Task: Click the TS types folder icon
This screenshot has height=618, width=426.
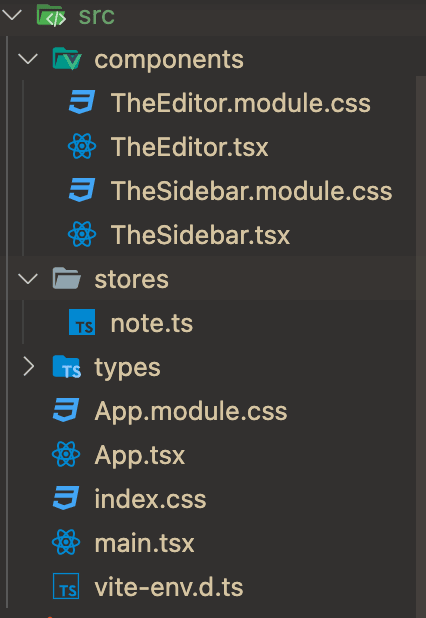Action: pyautogui.click(x=67, y=367)
